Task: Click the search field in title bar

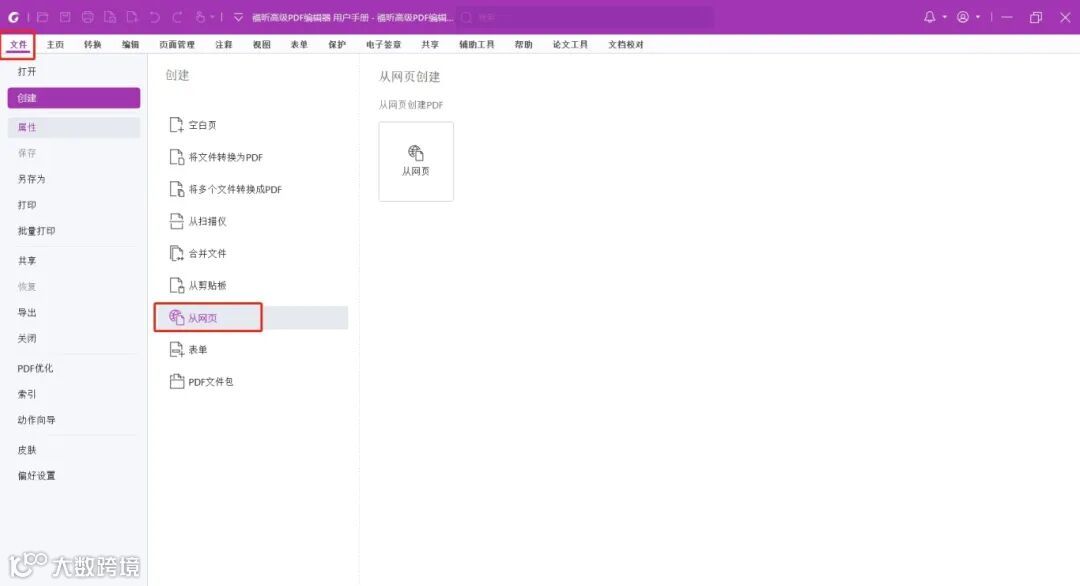Action: (x=585, y=17)
